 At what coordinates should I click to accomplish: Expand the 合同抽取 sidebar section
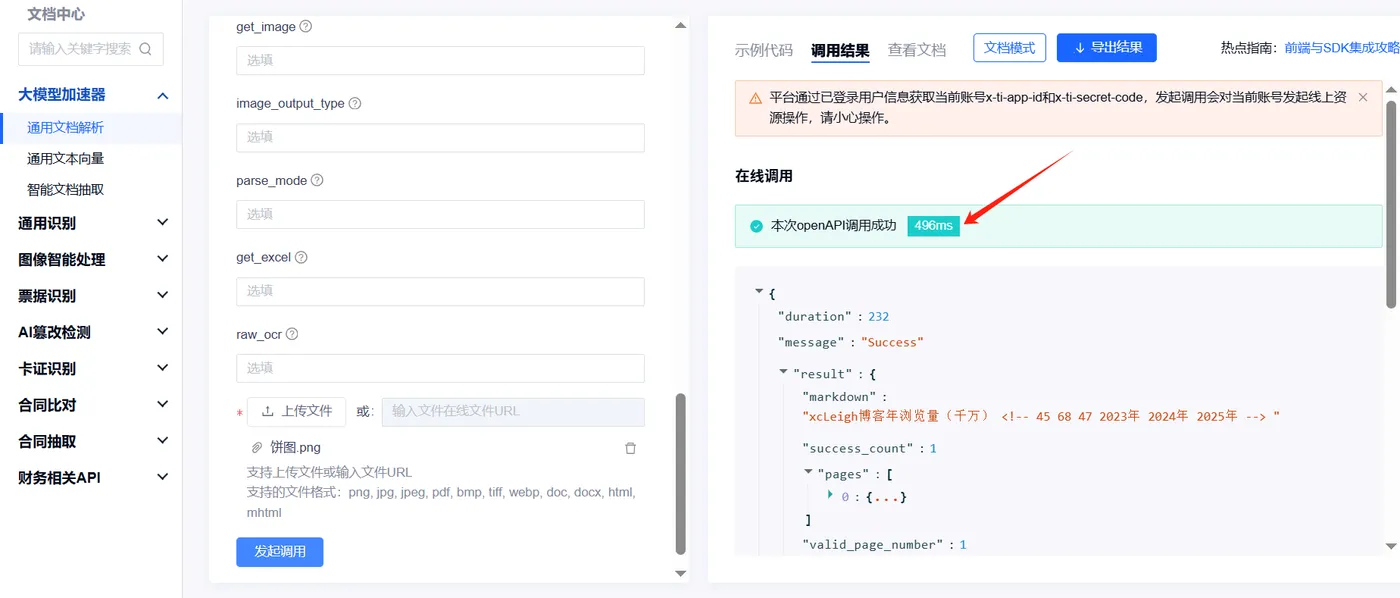[x=163, y=441]
